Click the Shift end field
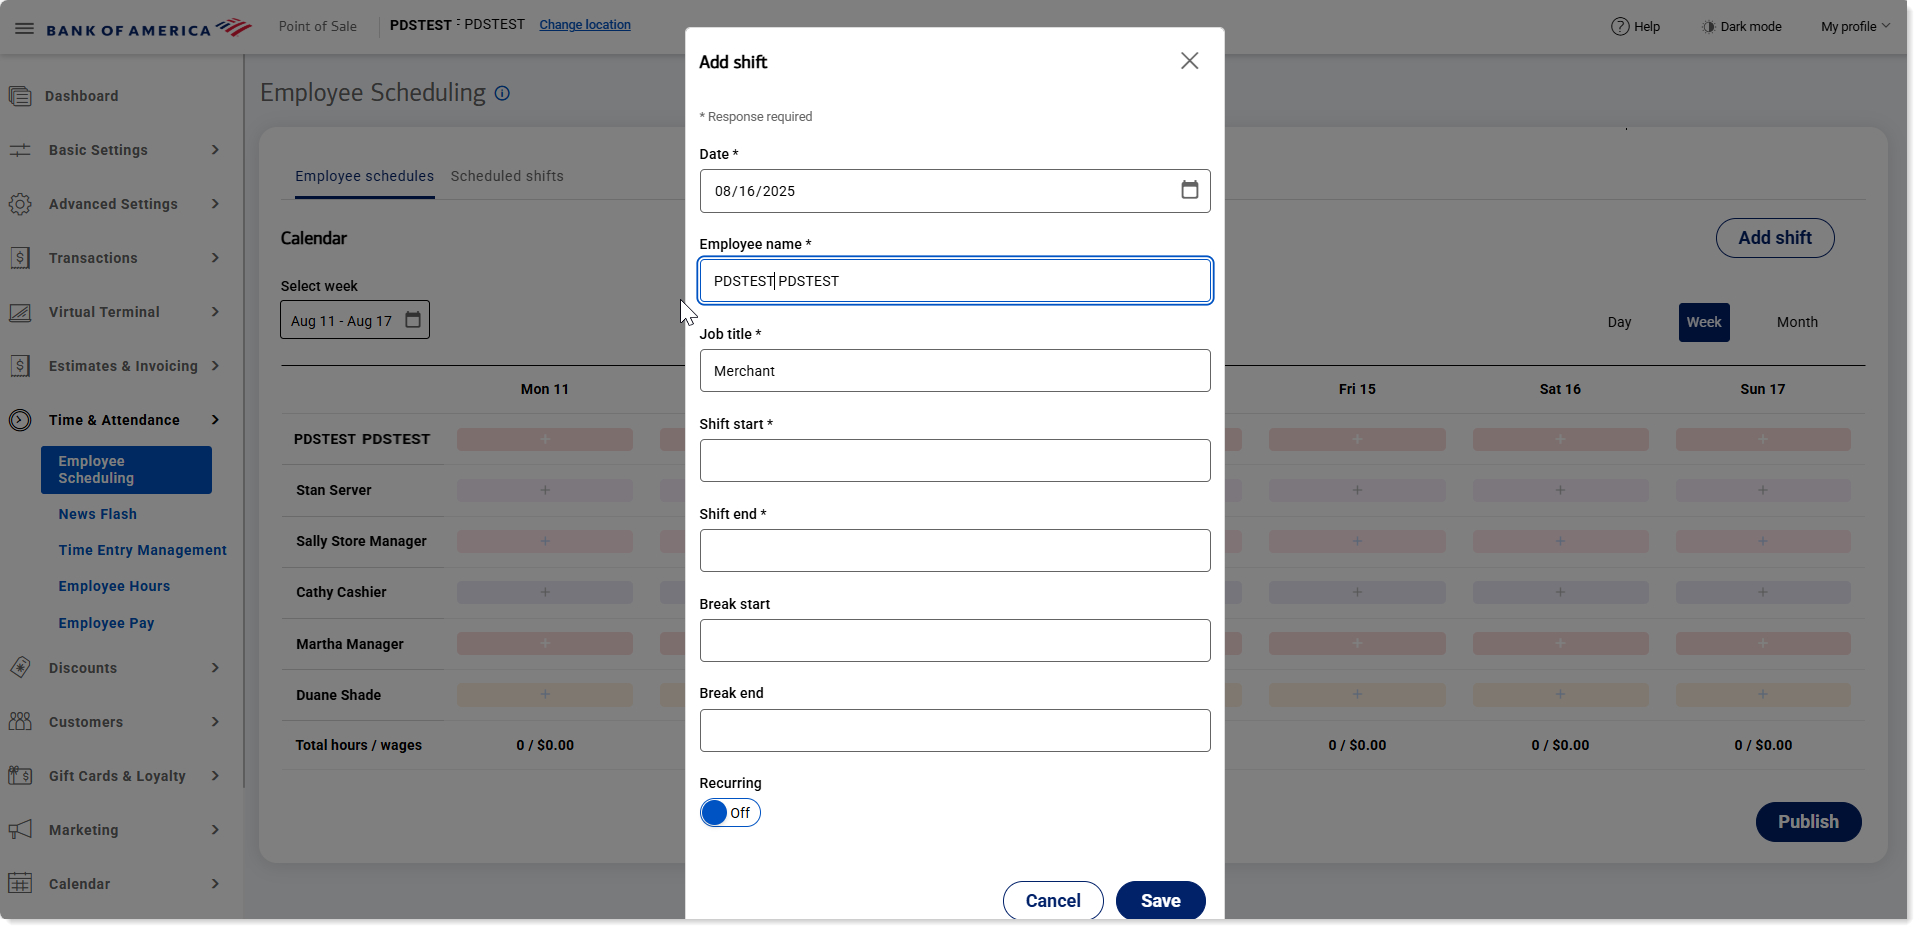Image resolution: width=1919 pixels, height=931 pixels. click(x=955, y=551)
